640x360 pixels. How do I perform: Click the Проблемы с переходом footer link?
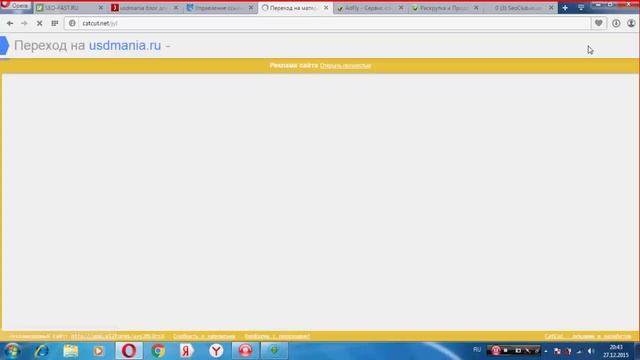[x=277, y=336]
